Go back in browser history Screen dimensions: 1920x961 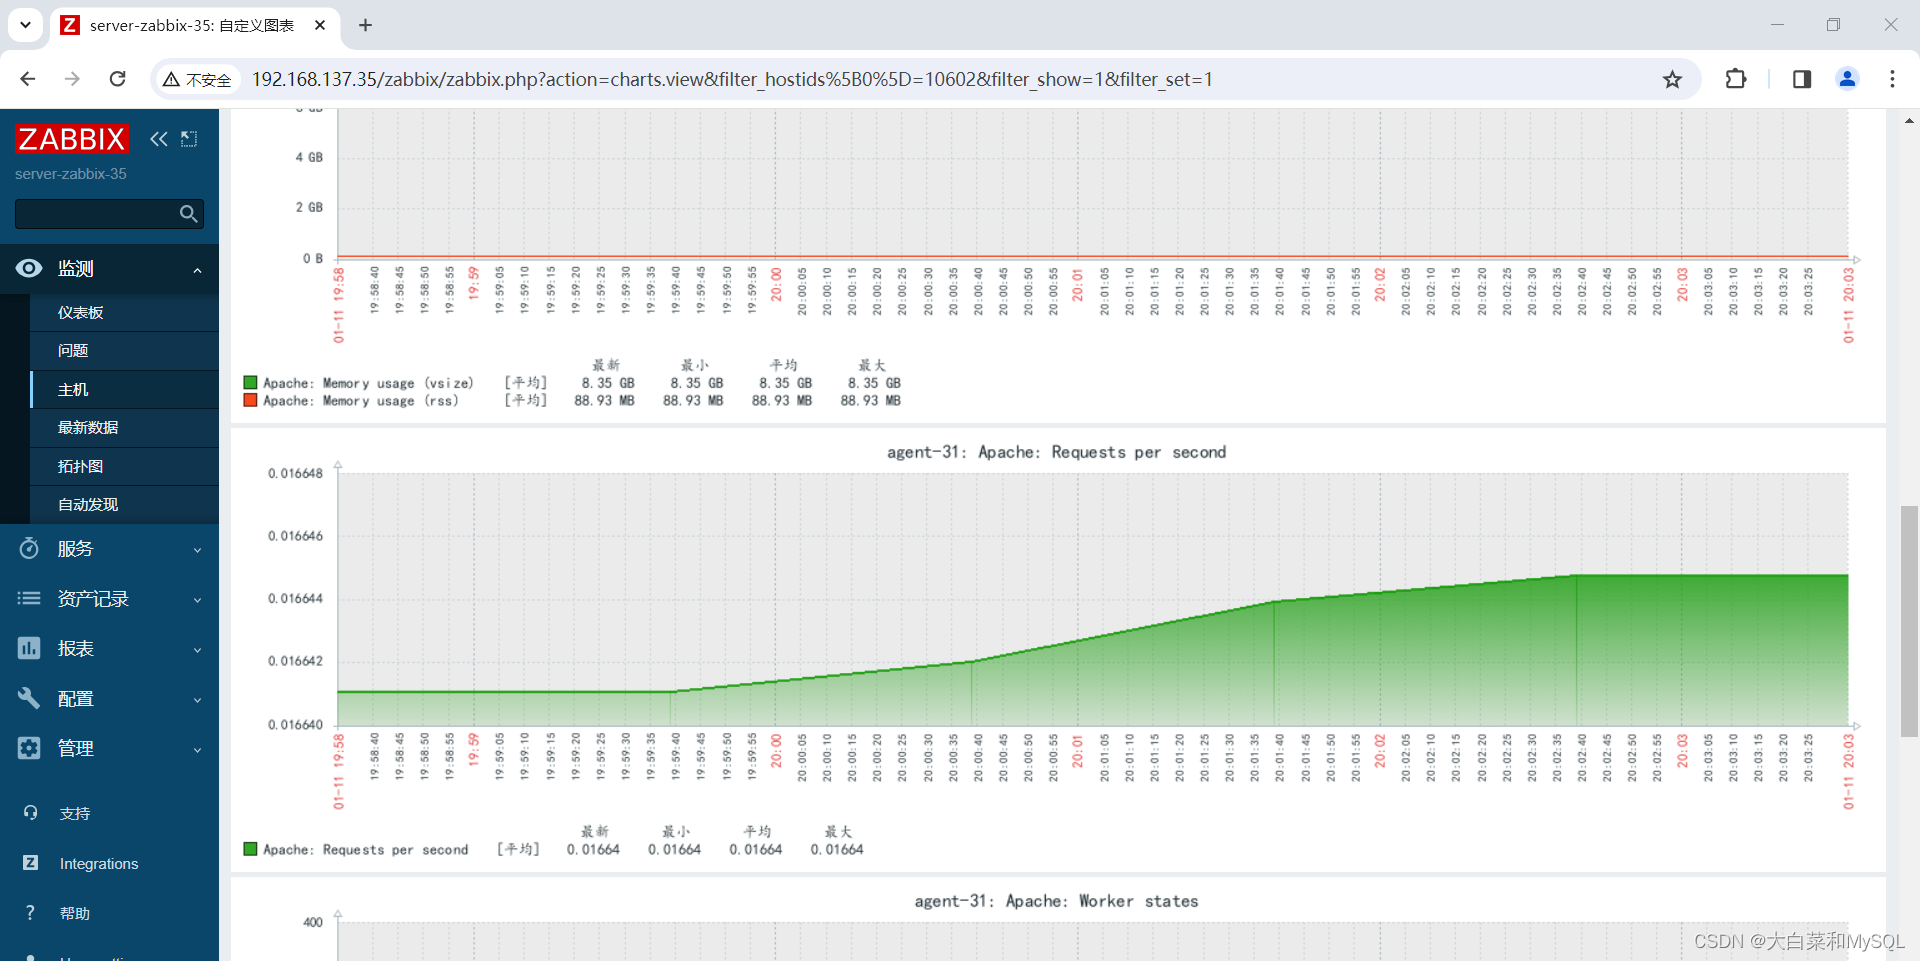click(27, 79)
